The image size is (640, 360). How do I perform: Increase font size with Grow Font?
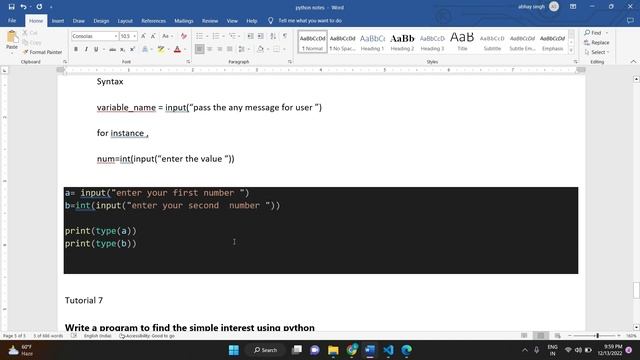[x=143, y=36]
